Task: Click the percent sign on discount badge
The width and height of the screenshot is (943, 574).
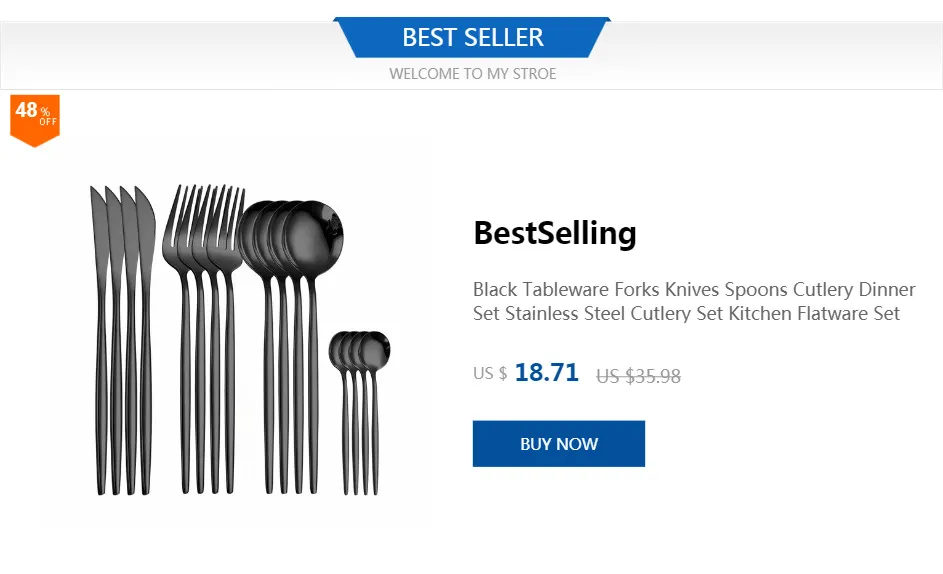Action: point(45,111)
